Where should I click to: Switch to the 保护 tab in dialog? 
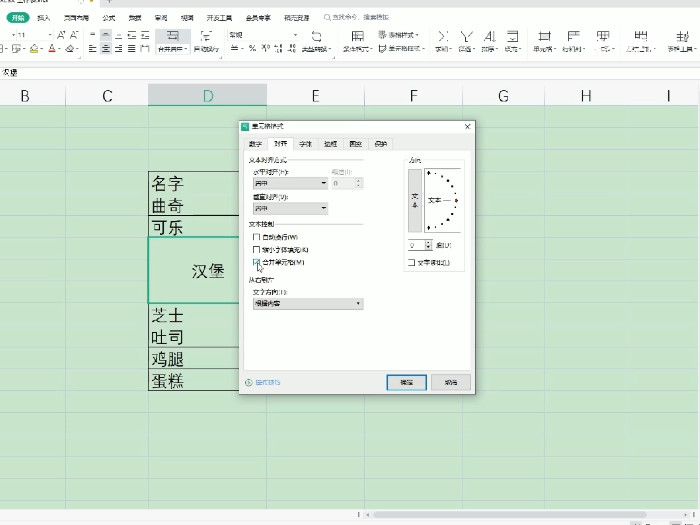[380, 144]
